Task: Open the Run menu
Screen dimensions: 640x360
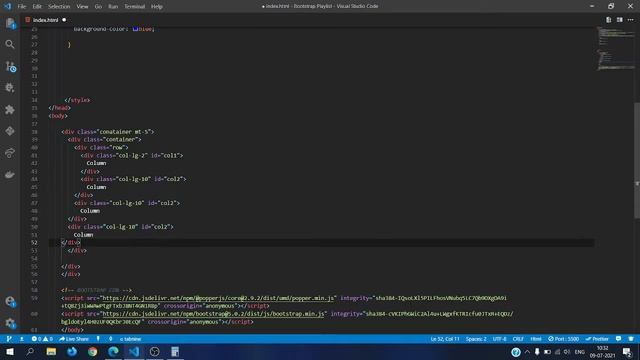Action: [x=113, y=7]
